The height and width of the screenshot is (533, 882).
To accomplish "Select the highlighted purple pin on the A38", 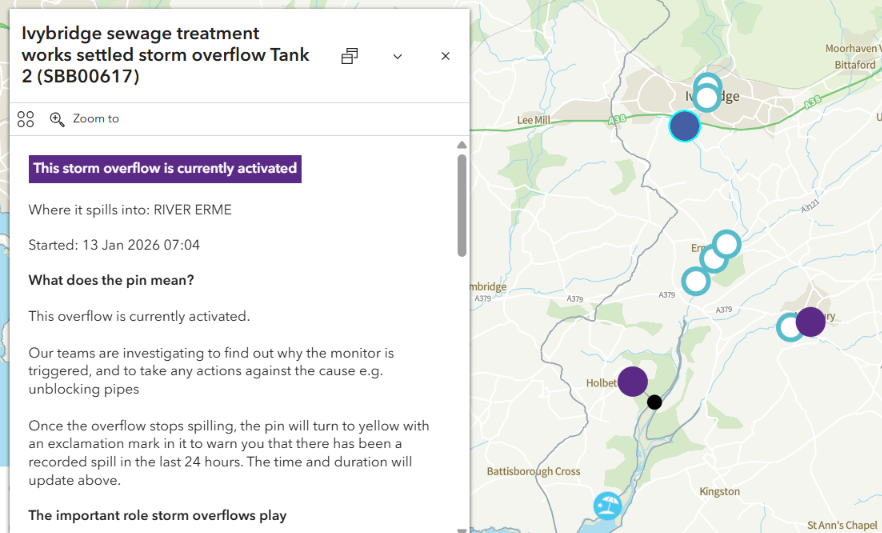I will click(x=684, y=126).
